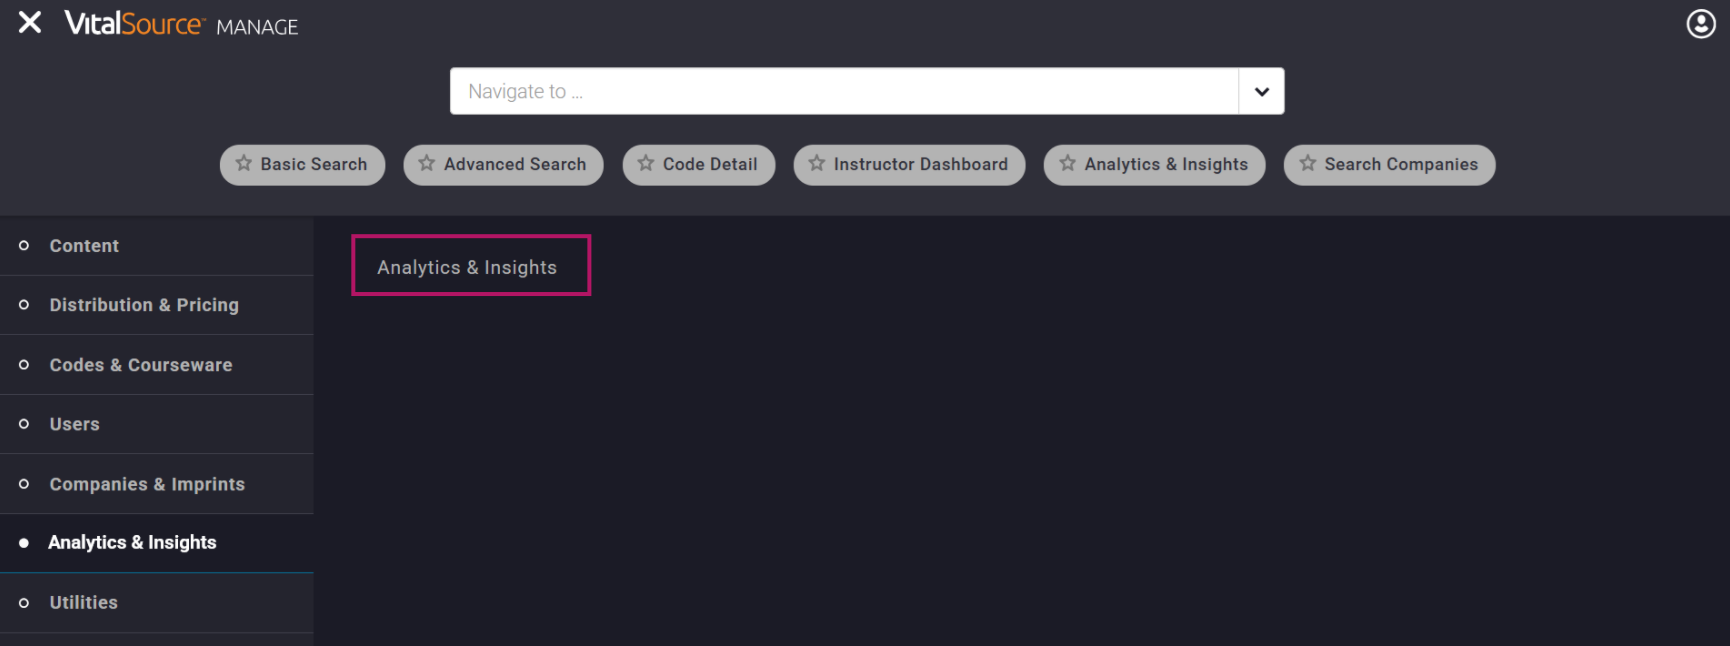Select Utilities in the sidebar
The height and width of the screenshot is (646, 1730).
(84, 603)
